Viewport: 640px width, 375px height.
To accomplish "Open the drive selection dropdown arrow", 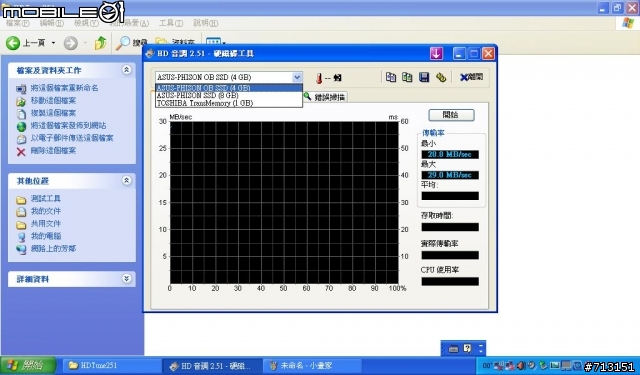I will (297, 77).
